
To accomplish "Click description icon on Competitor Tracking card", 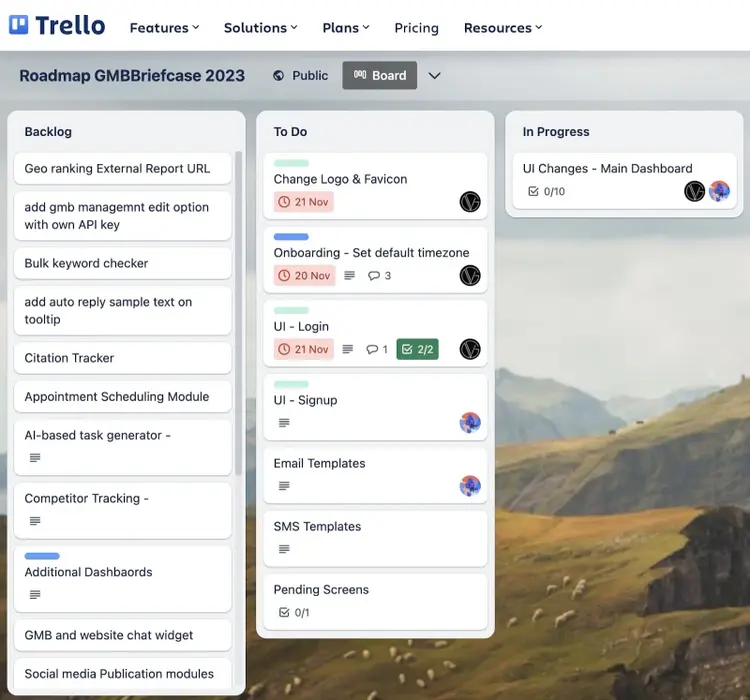I will coord(35,521).
